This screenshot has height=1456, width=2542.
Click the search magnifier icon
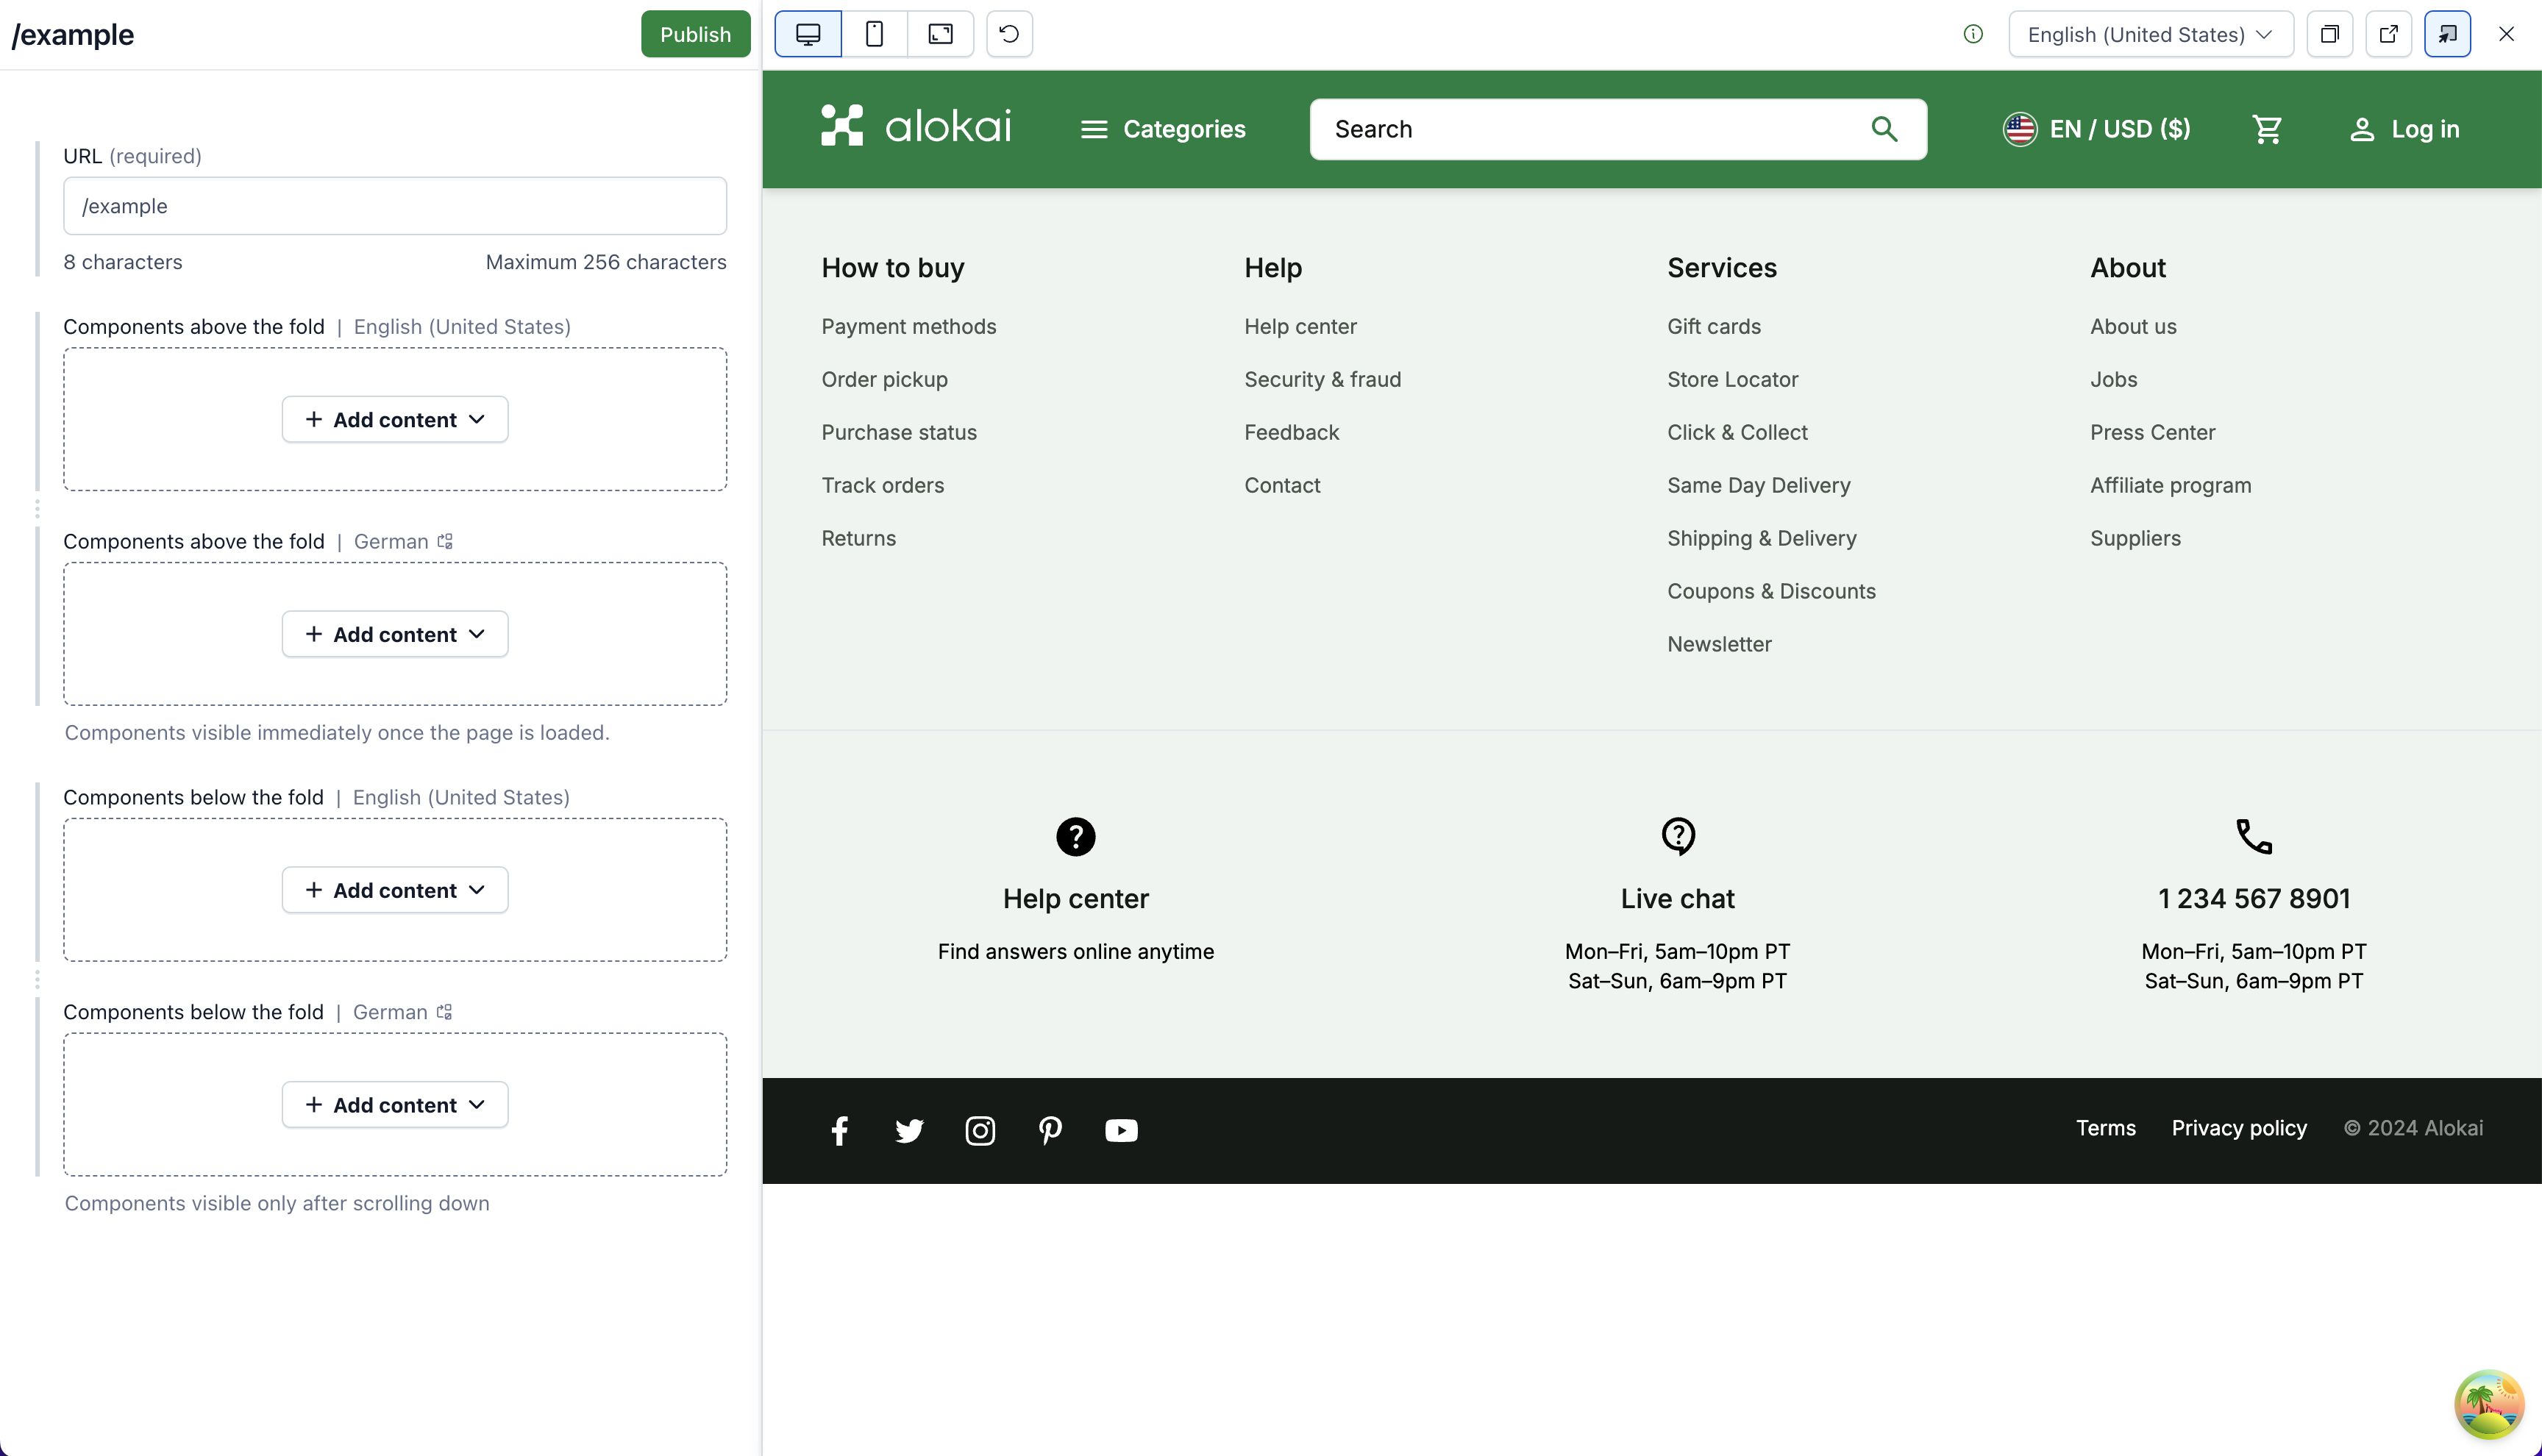pyautogui.click(x=1884, y=129)
